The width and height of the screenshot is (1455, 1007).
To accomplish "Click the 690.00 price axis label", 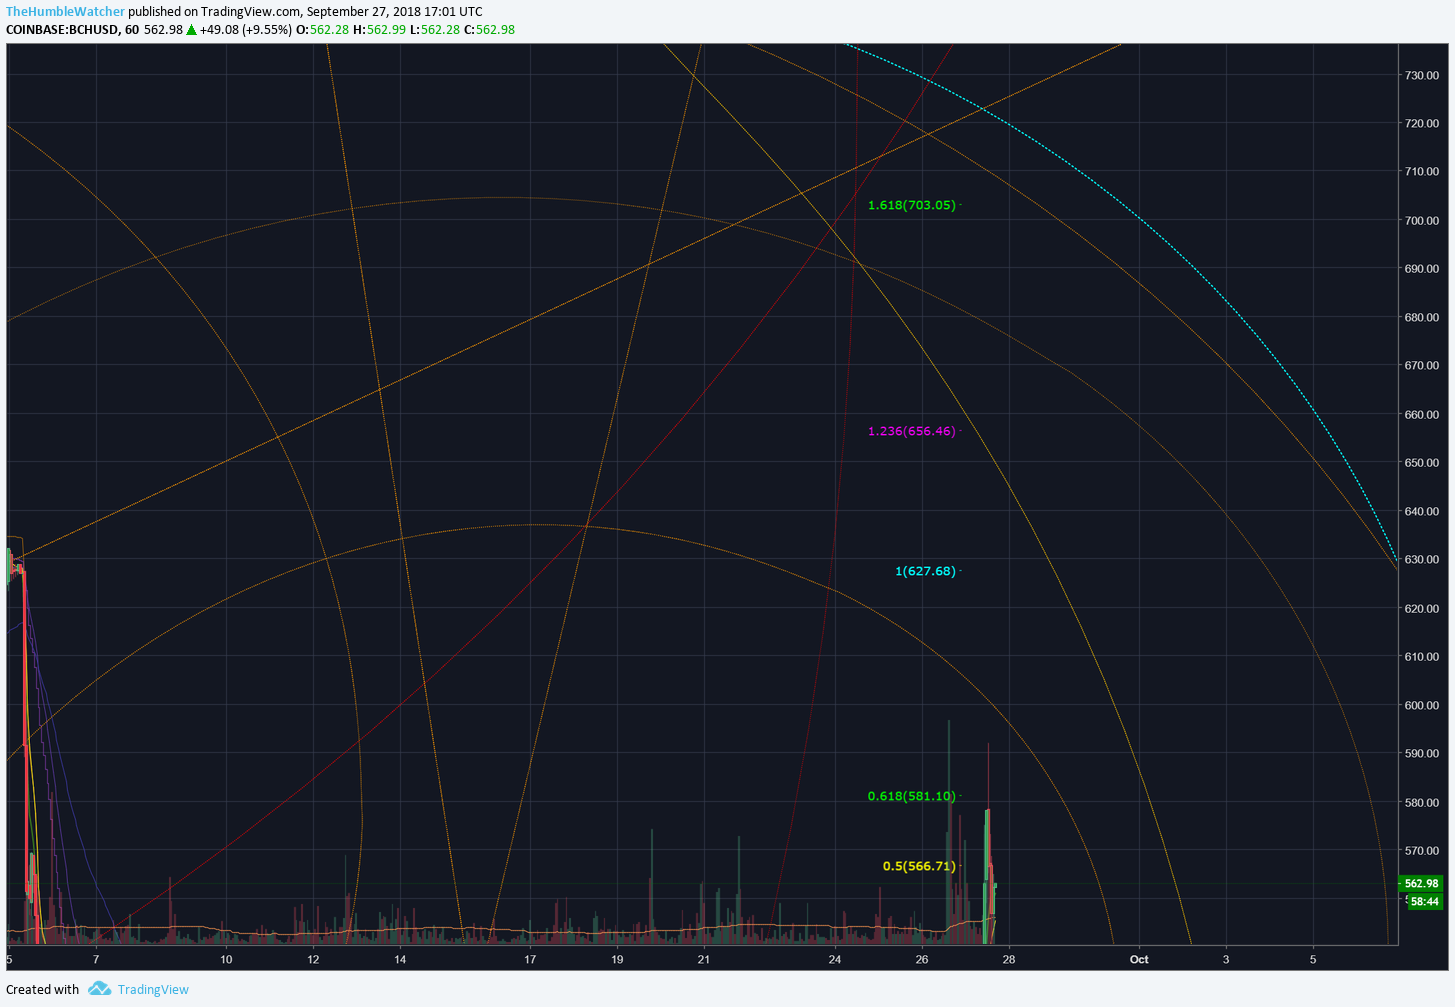I will point(1422,269).
